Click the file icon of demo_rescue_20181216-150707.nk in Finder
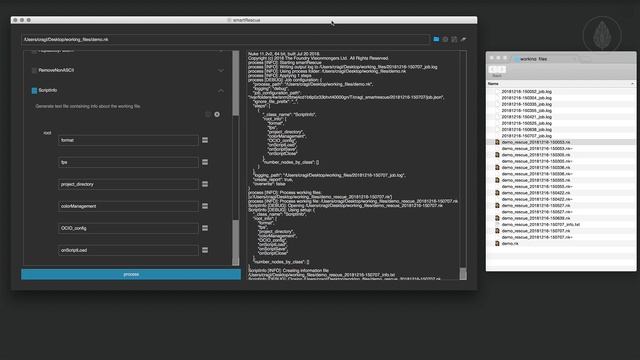The height and width of the screenshot is (360, 640). [x=497, y=231]
